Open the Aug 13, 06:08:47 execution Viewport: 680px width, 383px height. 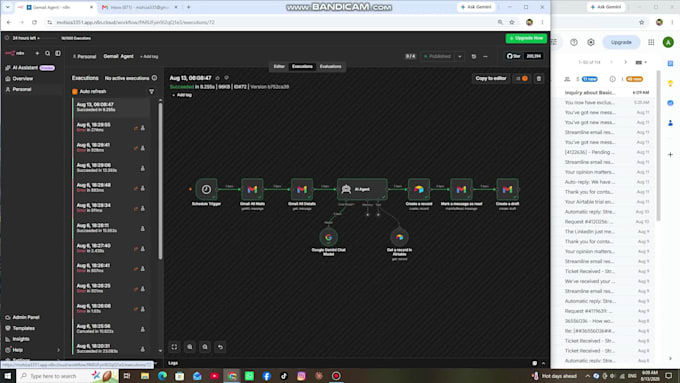[x=111, y=107]
